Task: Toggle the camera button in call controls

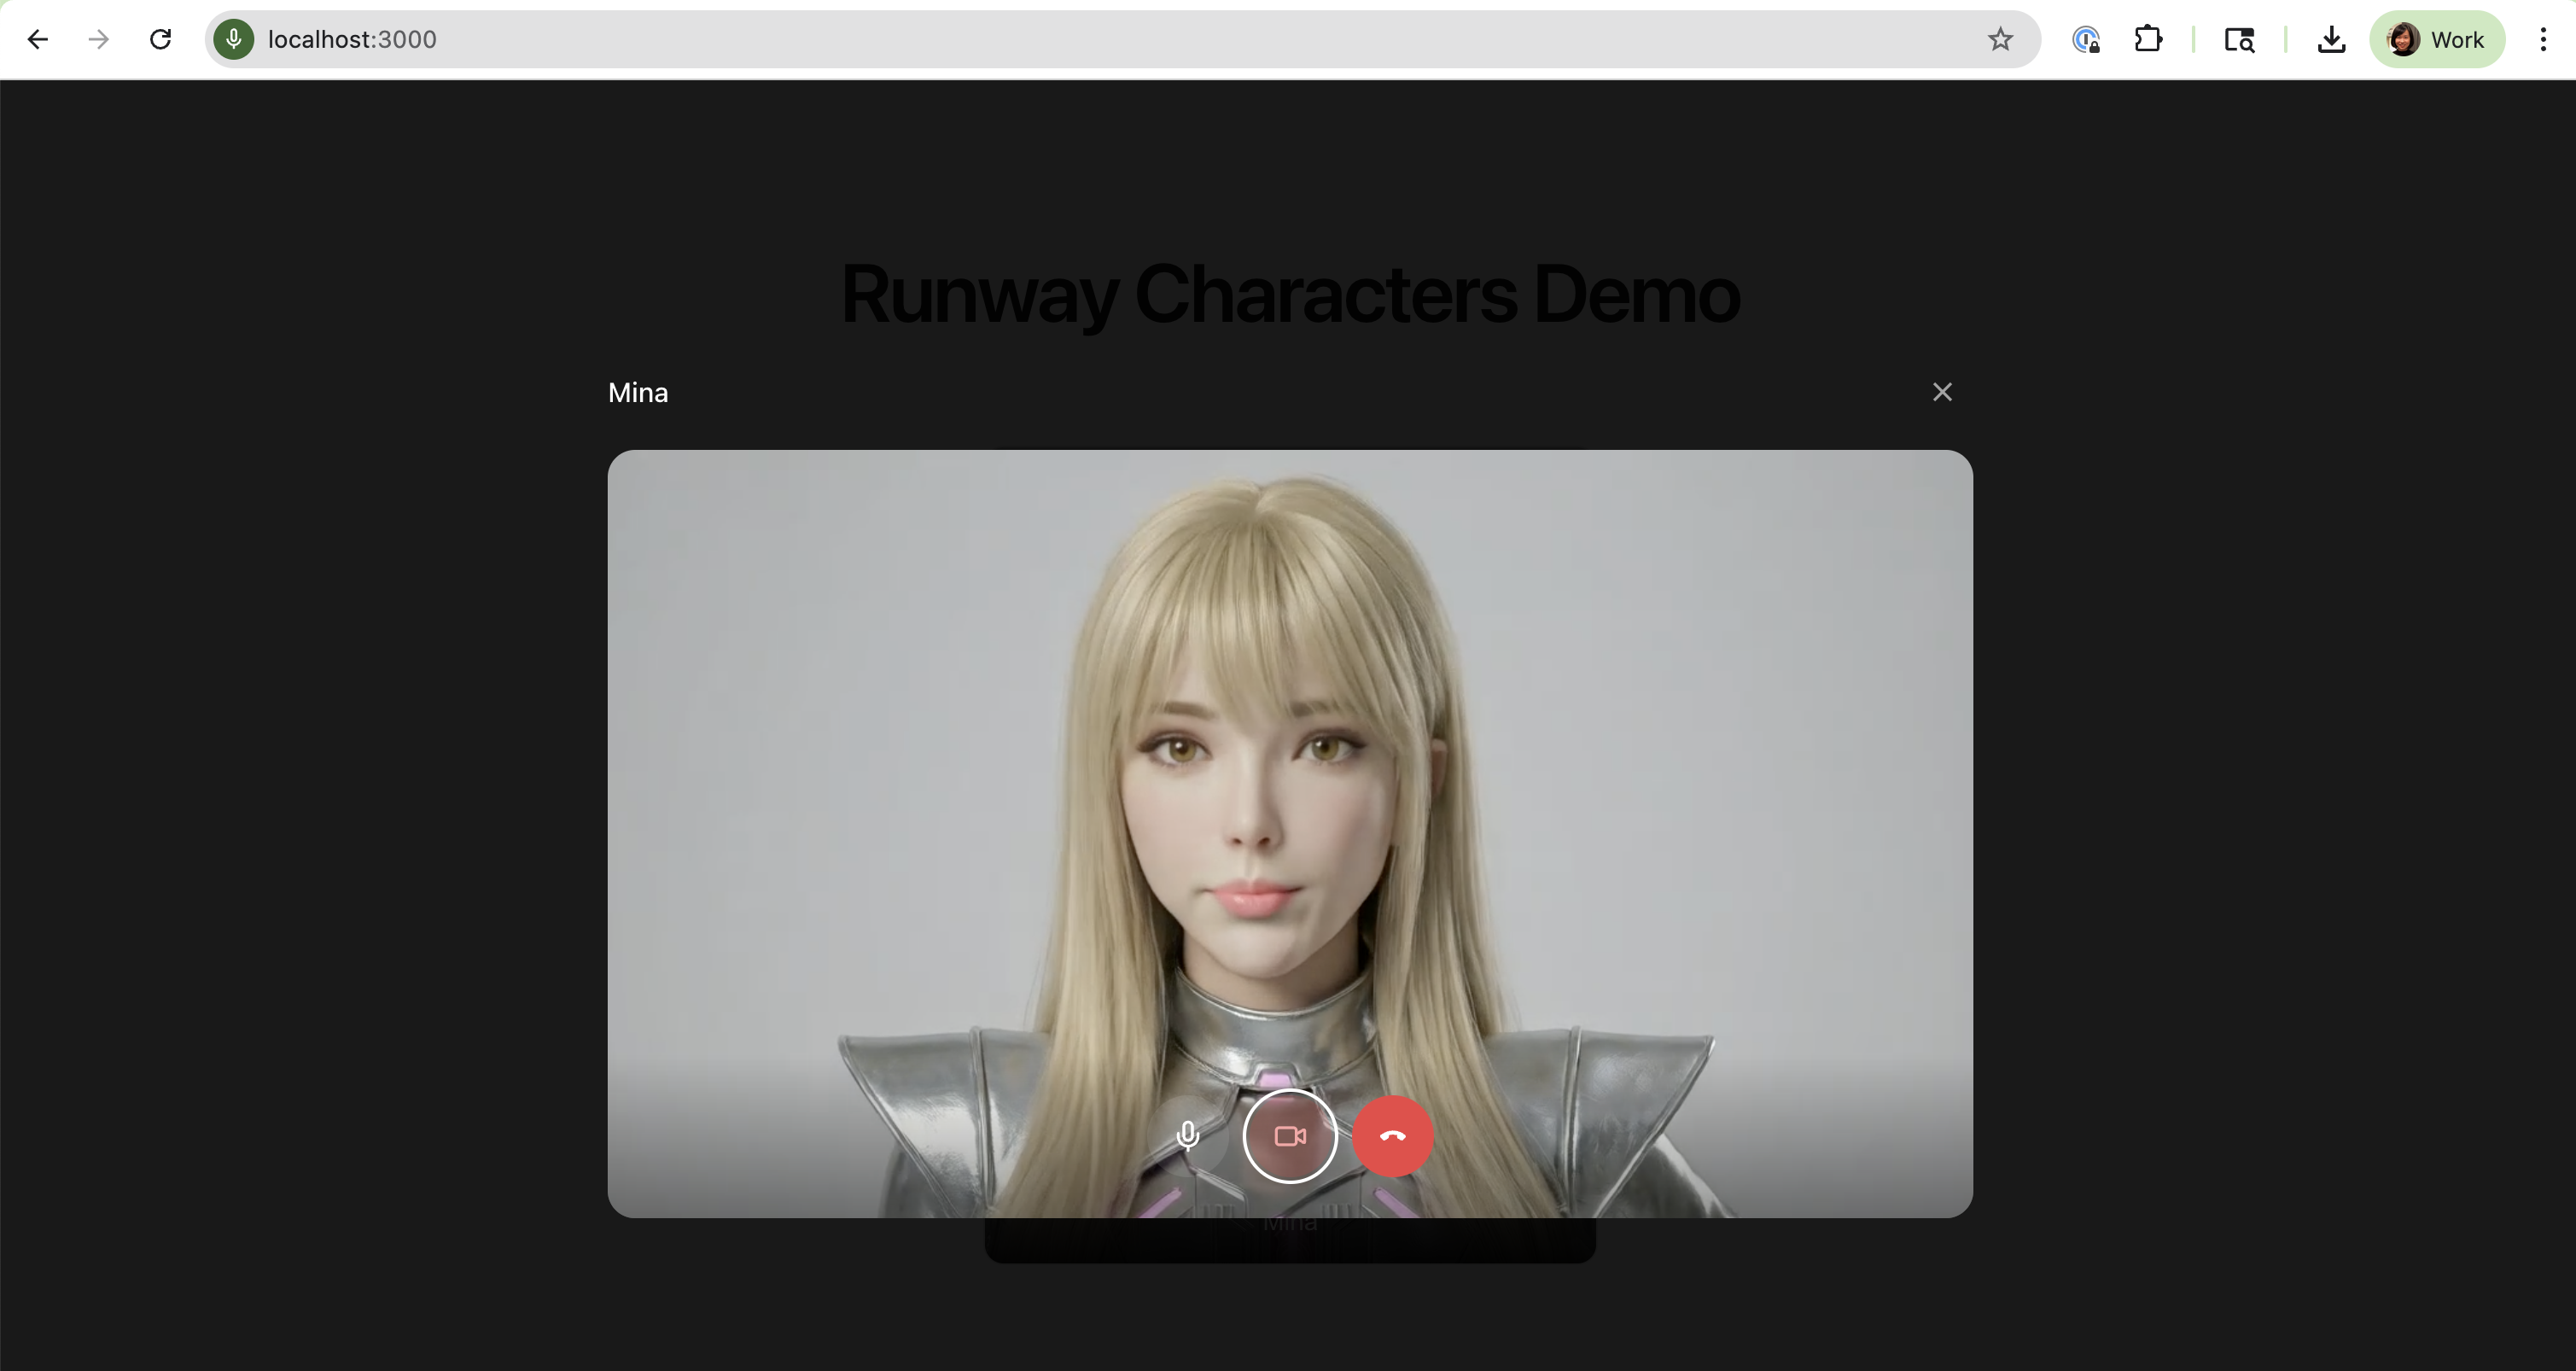Action: 1290,1136
